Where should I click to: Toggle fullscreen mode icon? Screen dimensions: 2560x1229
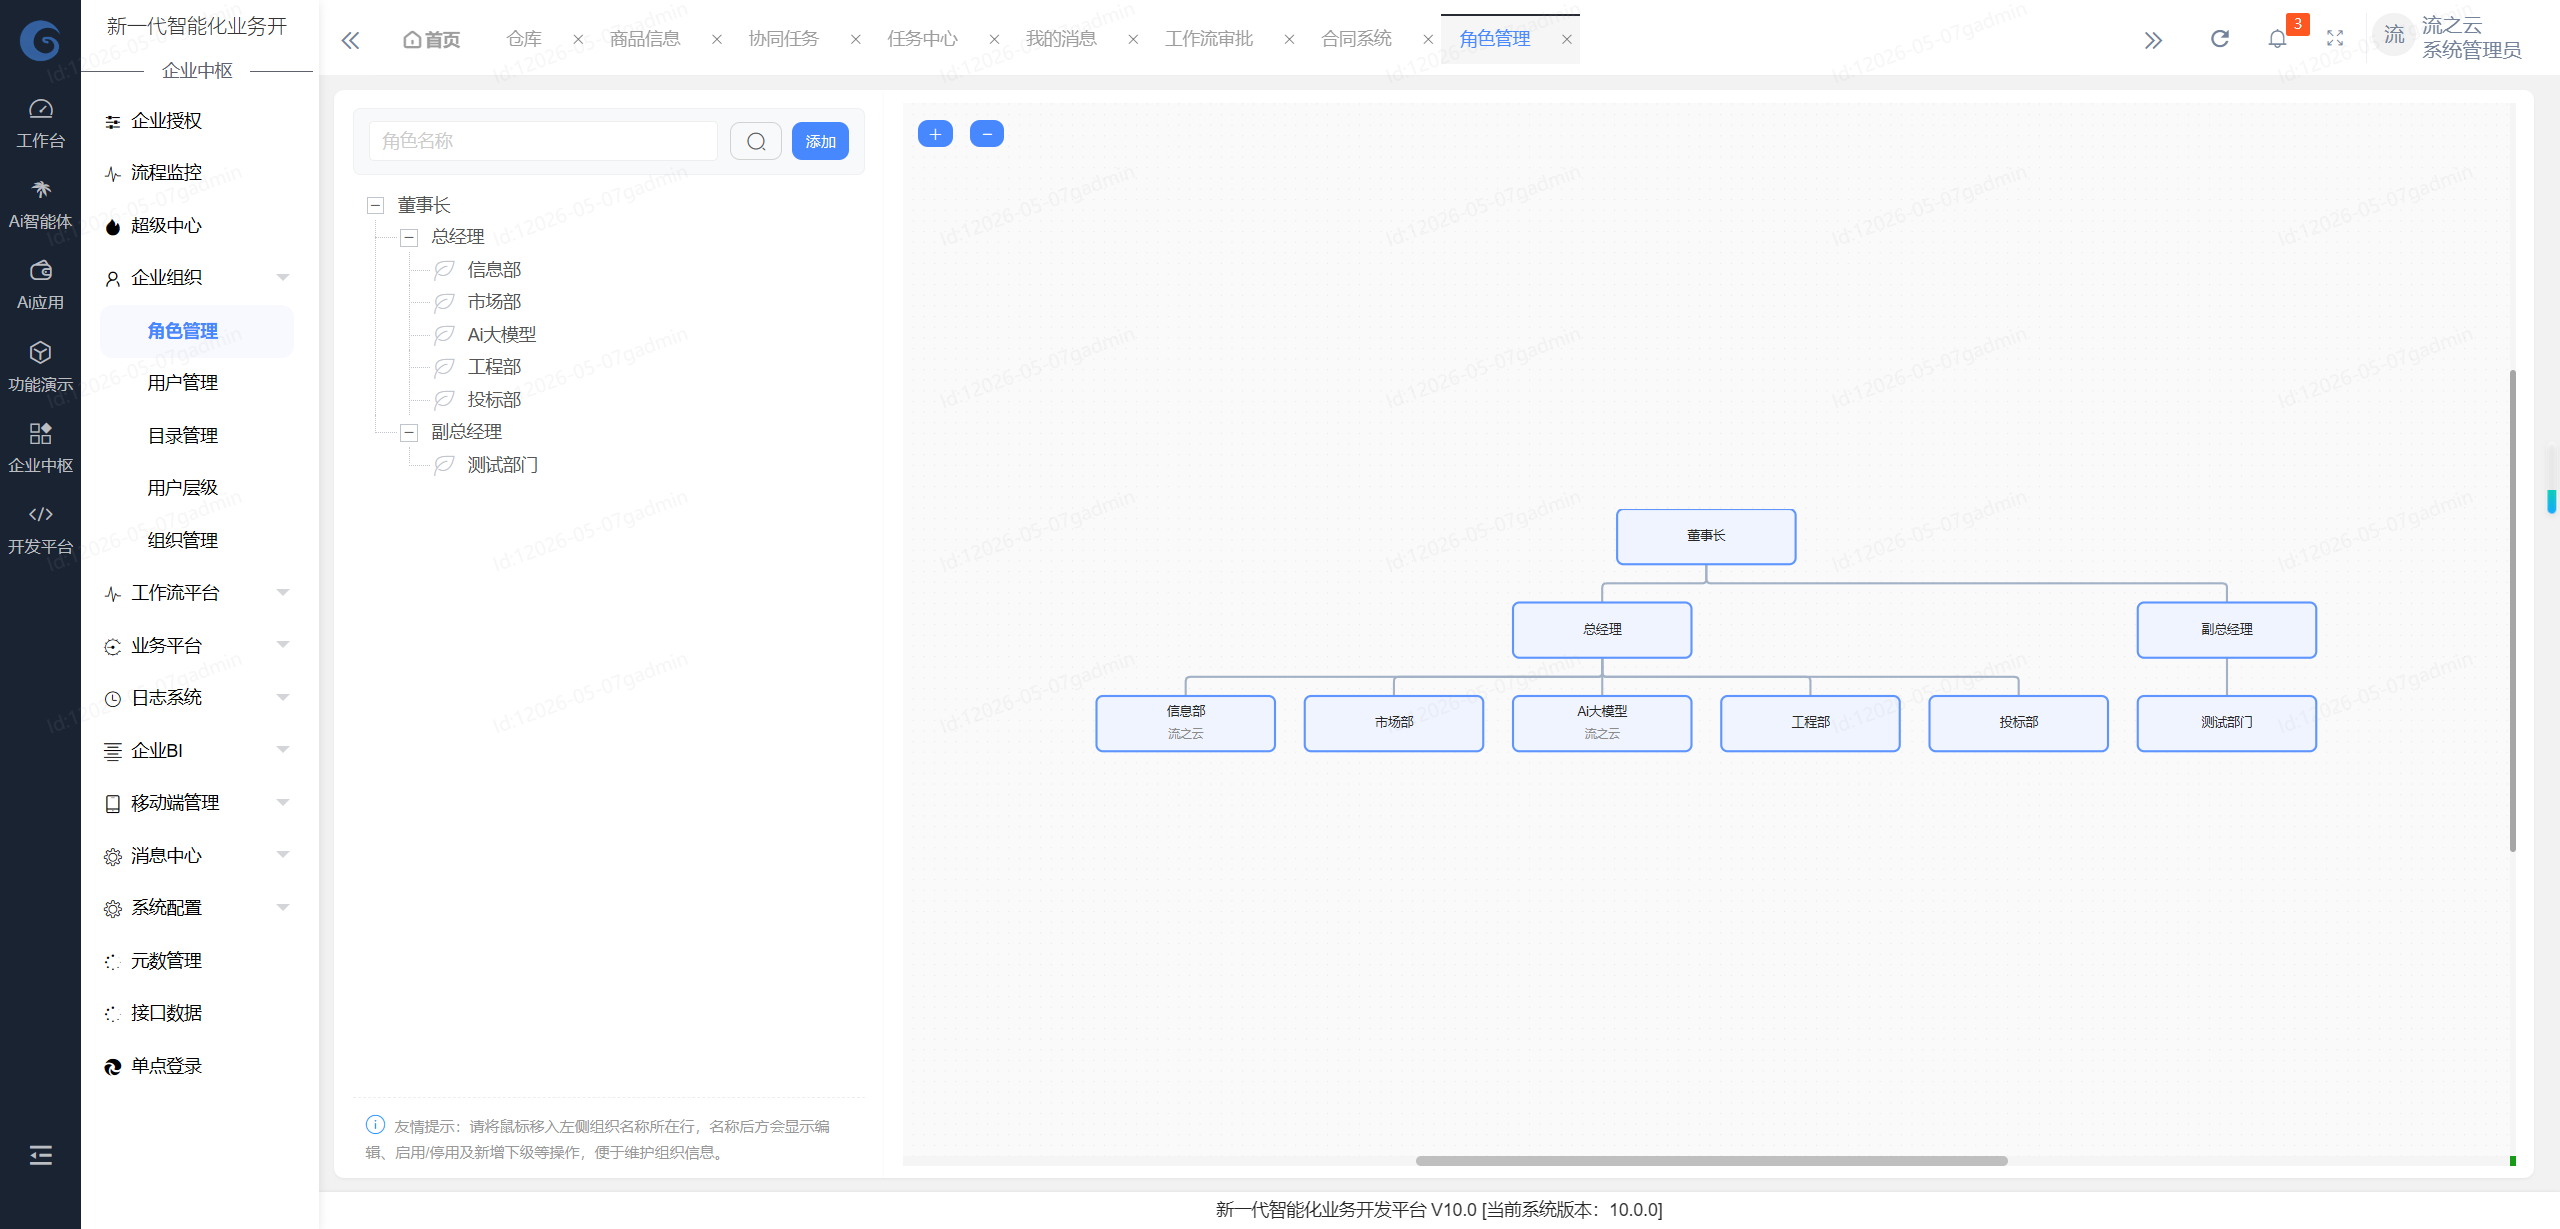2335,39
